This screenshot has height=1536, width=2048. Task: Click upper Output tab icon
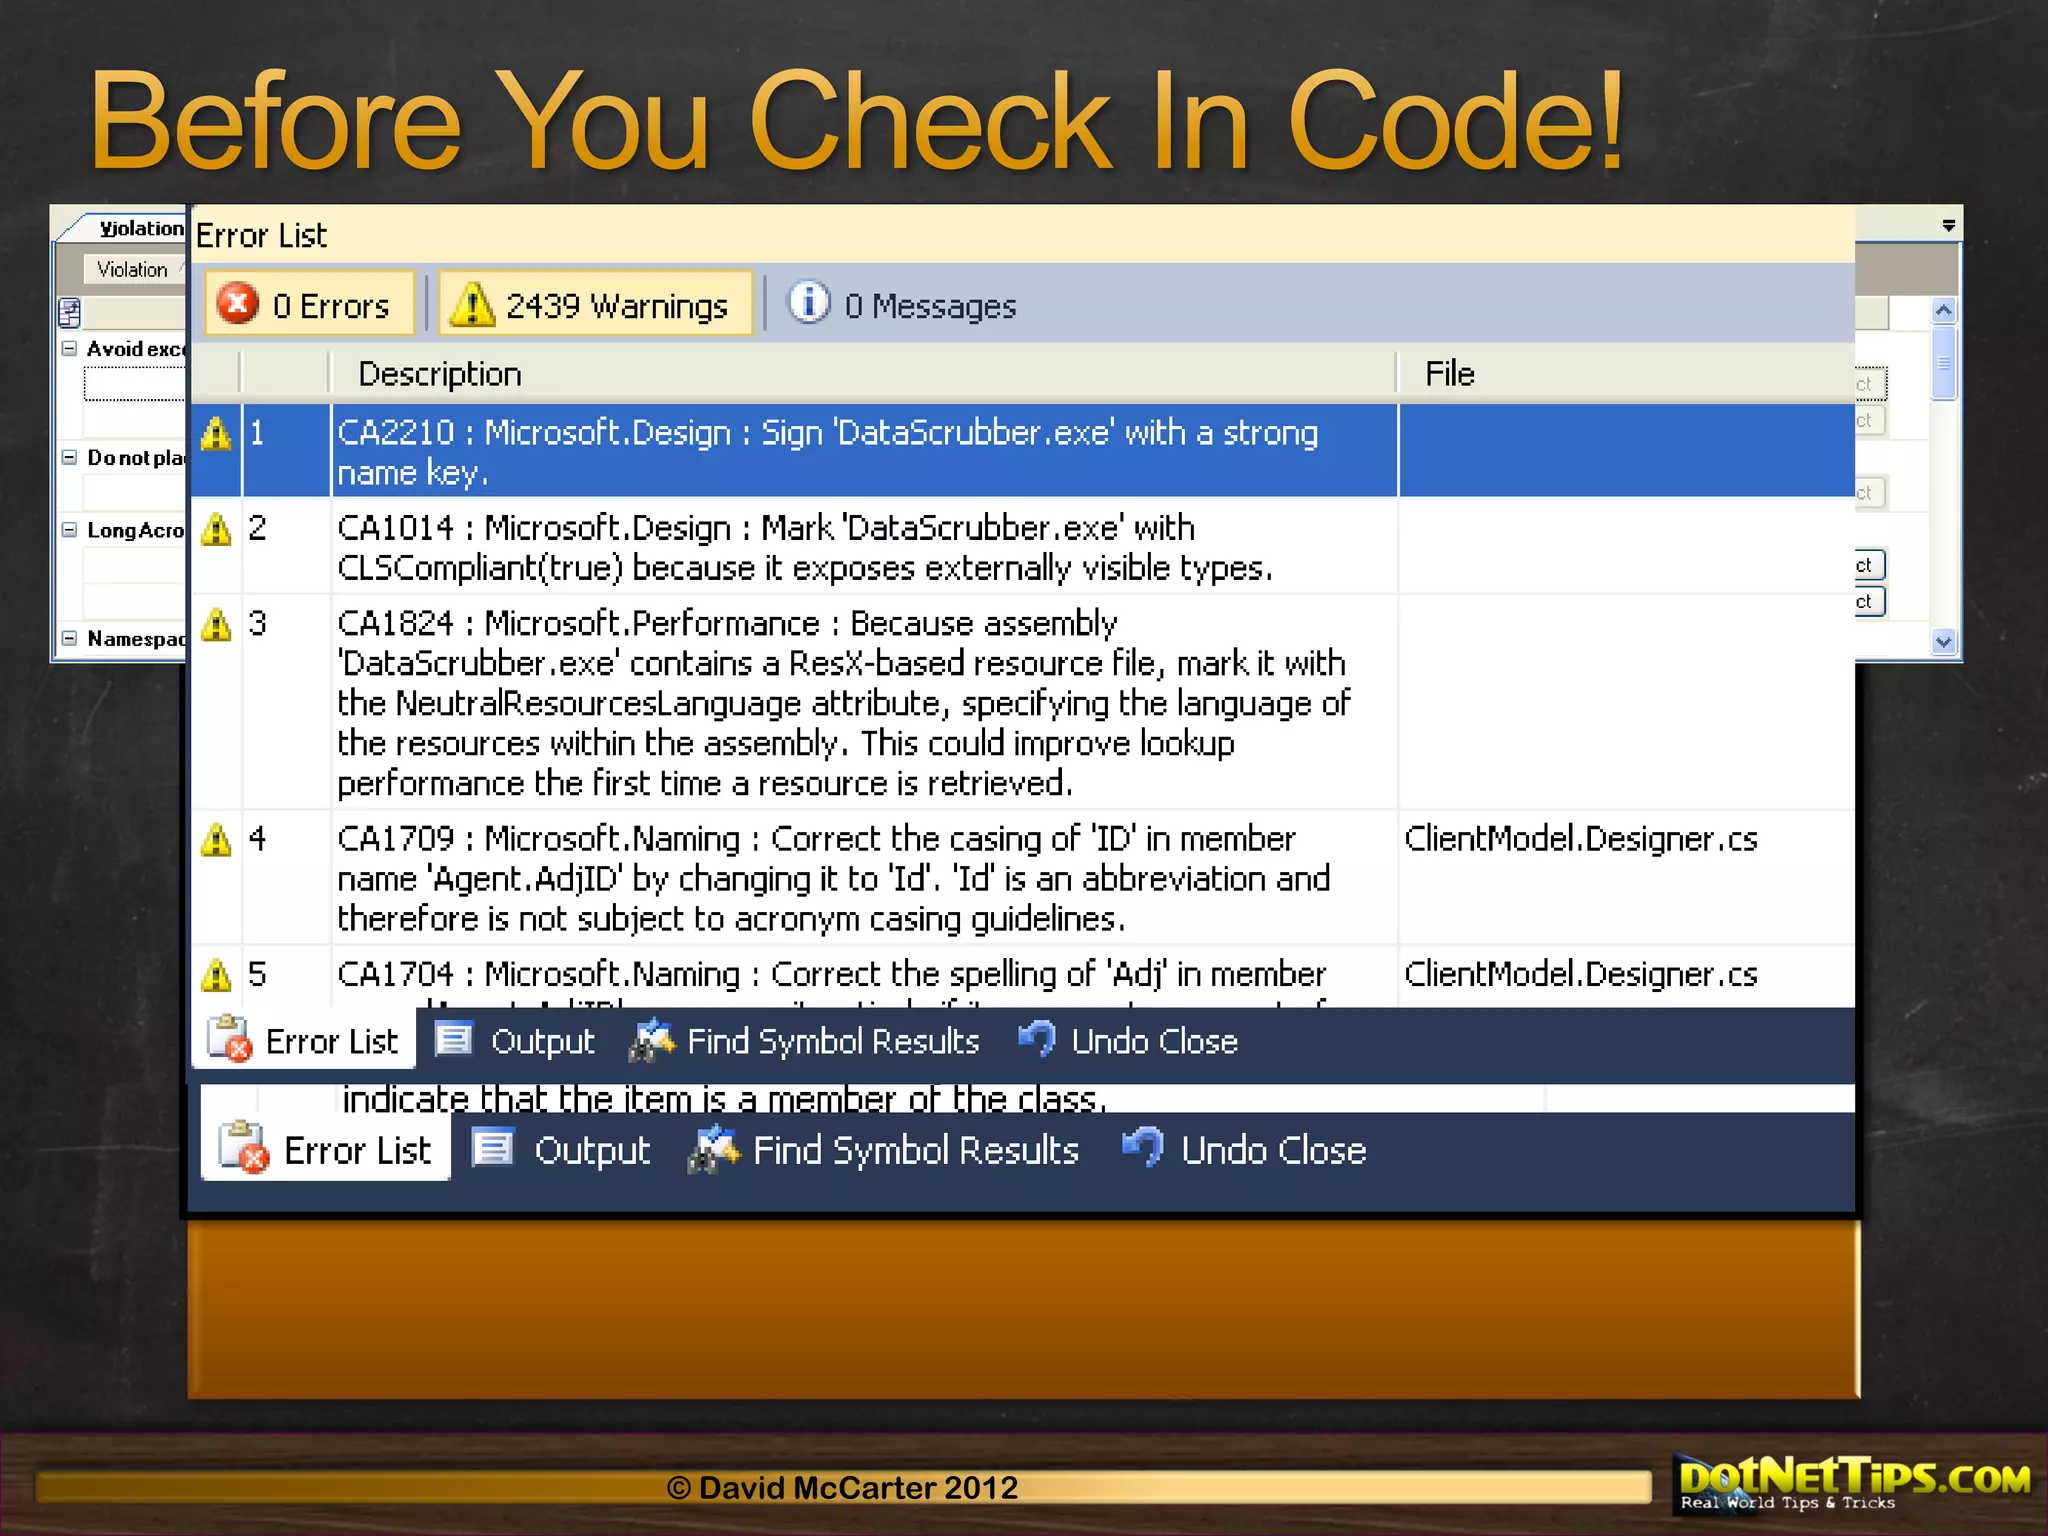(454, 1039)
